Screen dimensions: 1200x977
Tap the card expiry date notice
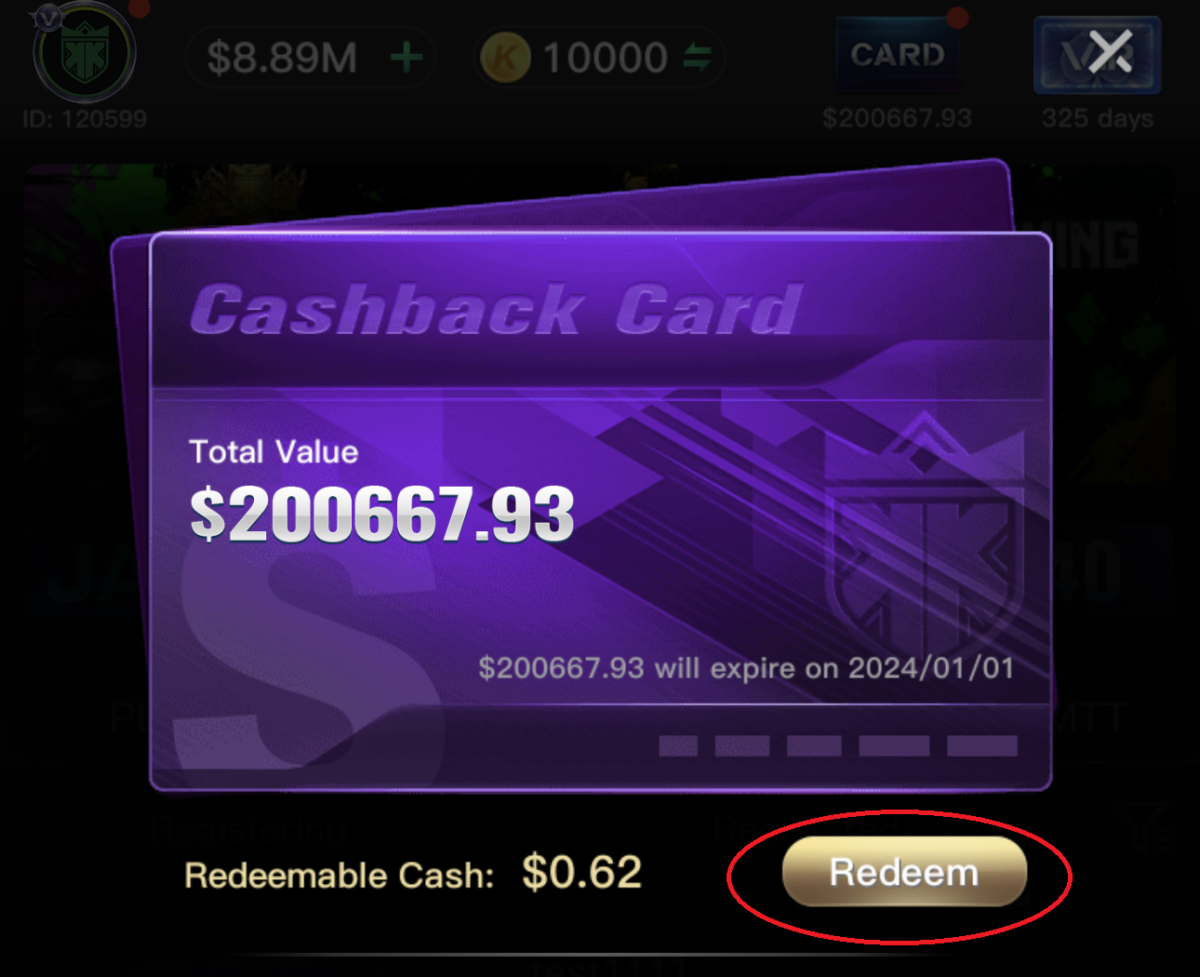tap(746, 668)
